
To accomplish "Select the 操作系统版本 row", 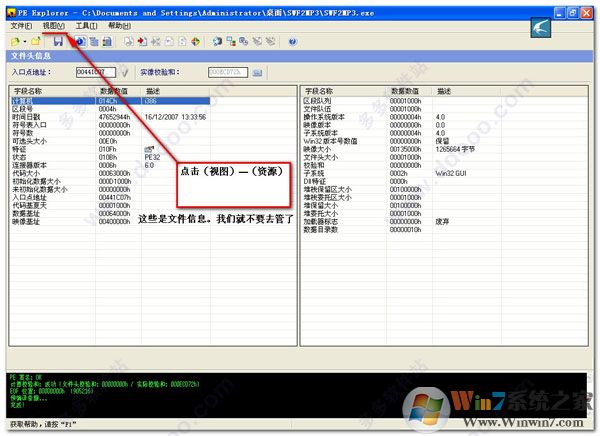I will tap(401, 117).
